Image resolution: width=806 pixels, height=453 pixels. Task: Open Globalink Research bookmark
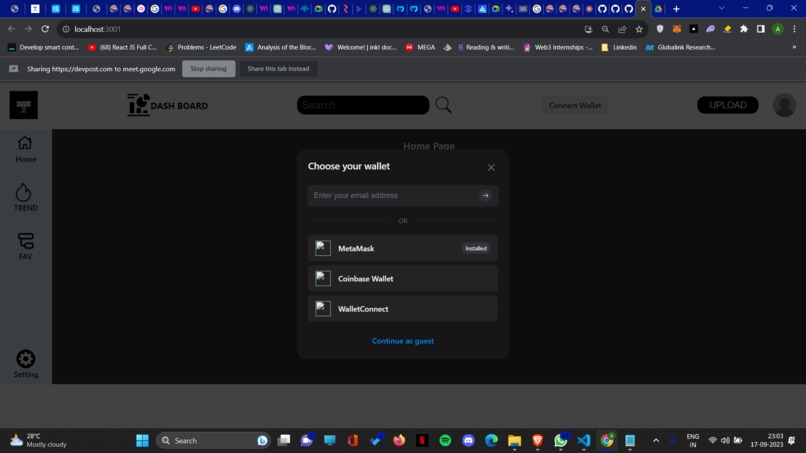[681, 47]
